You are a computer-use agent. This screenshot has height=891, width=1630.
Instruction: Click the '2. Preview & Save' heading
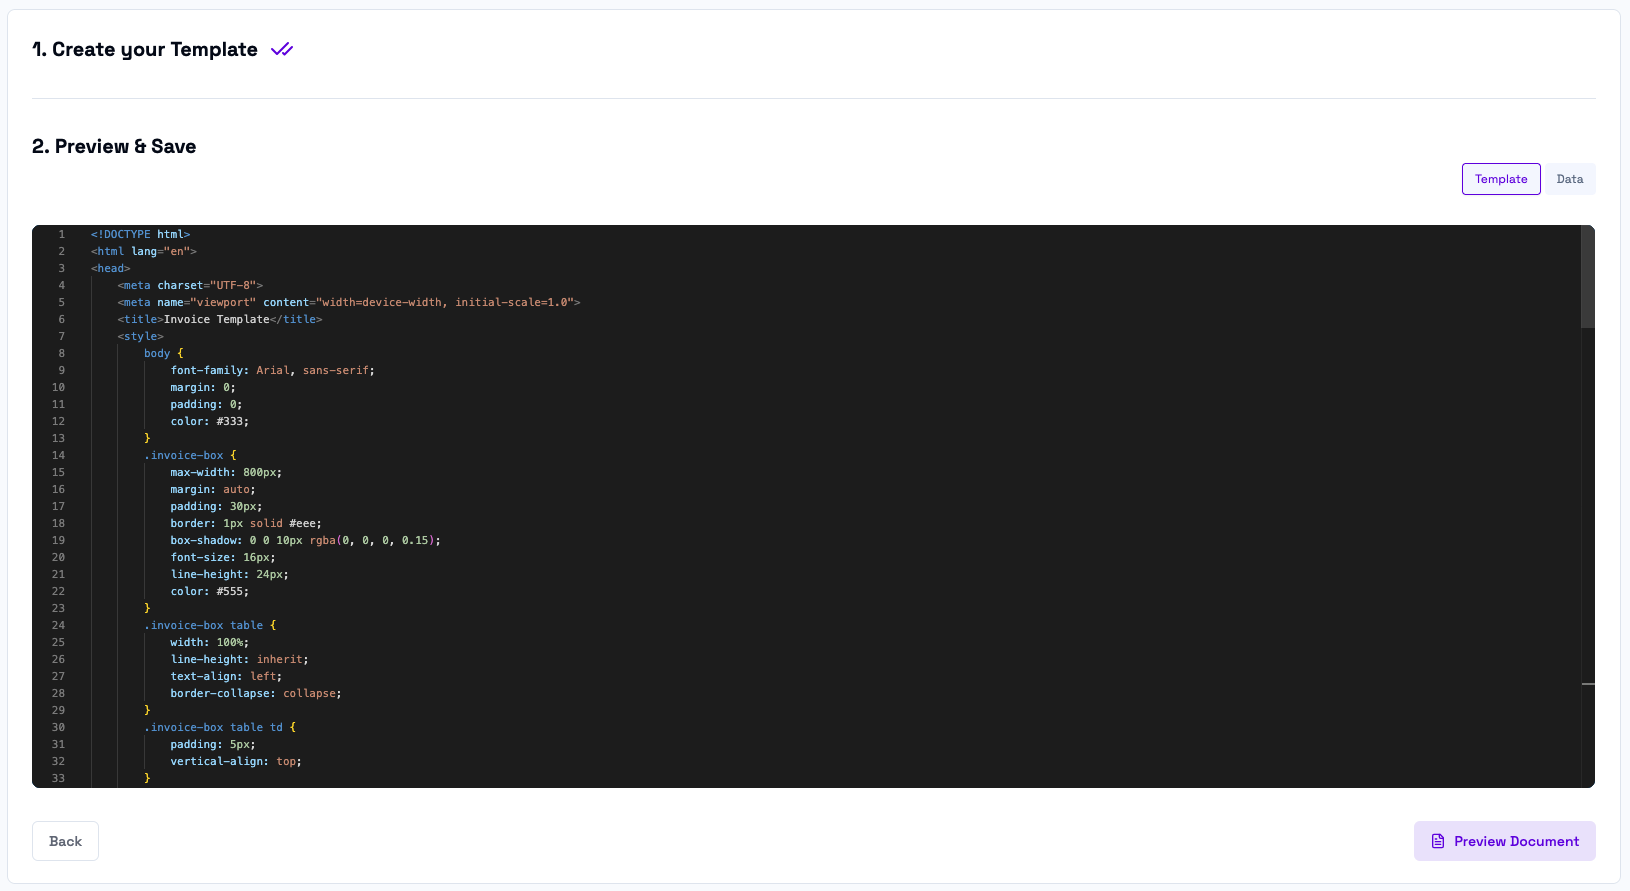tap(114, 146)
